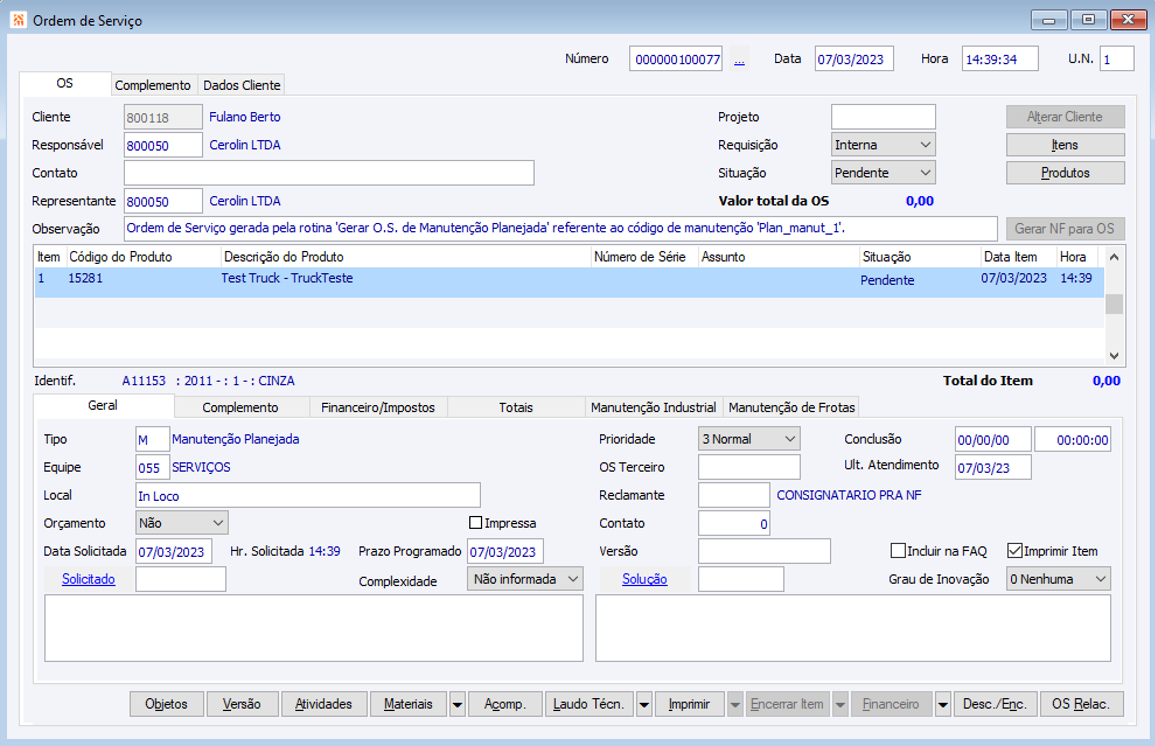Click the Responsável code field 800050
The width and height of the screenshot is (1155, 746).
click(163, 145)
